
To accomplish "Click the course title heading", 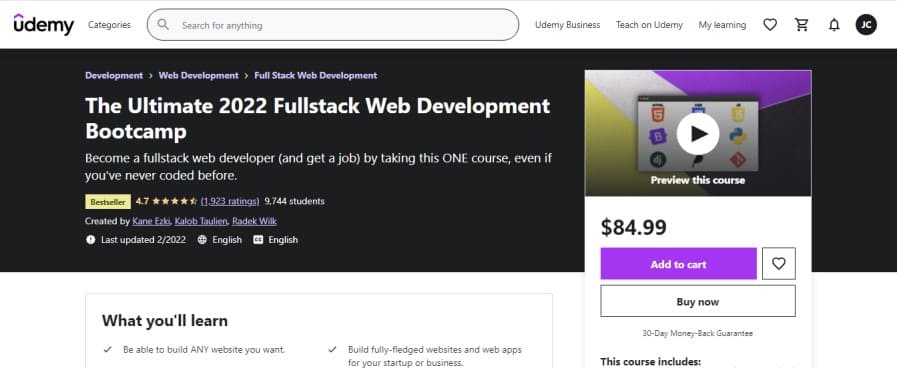I will click(x=317, y=118).
